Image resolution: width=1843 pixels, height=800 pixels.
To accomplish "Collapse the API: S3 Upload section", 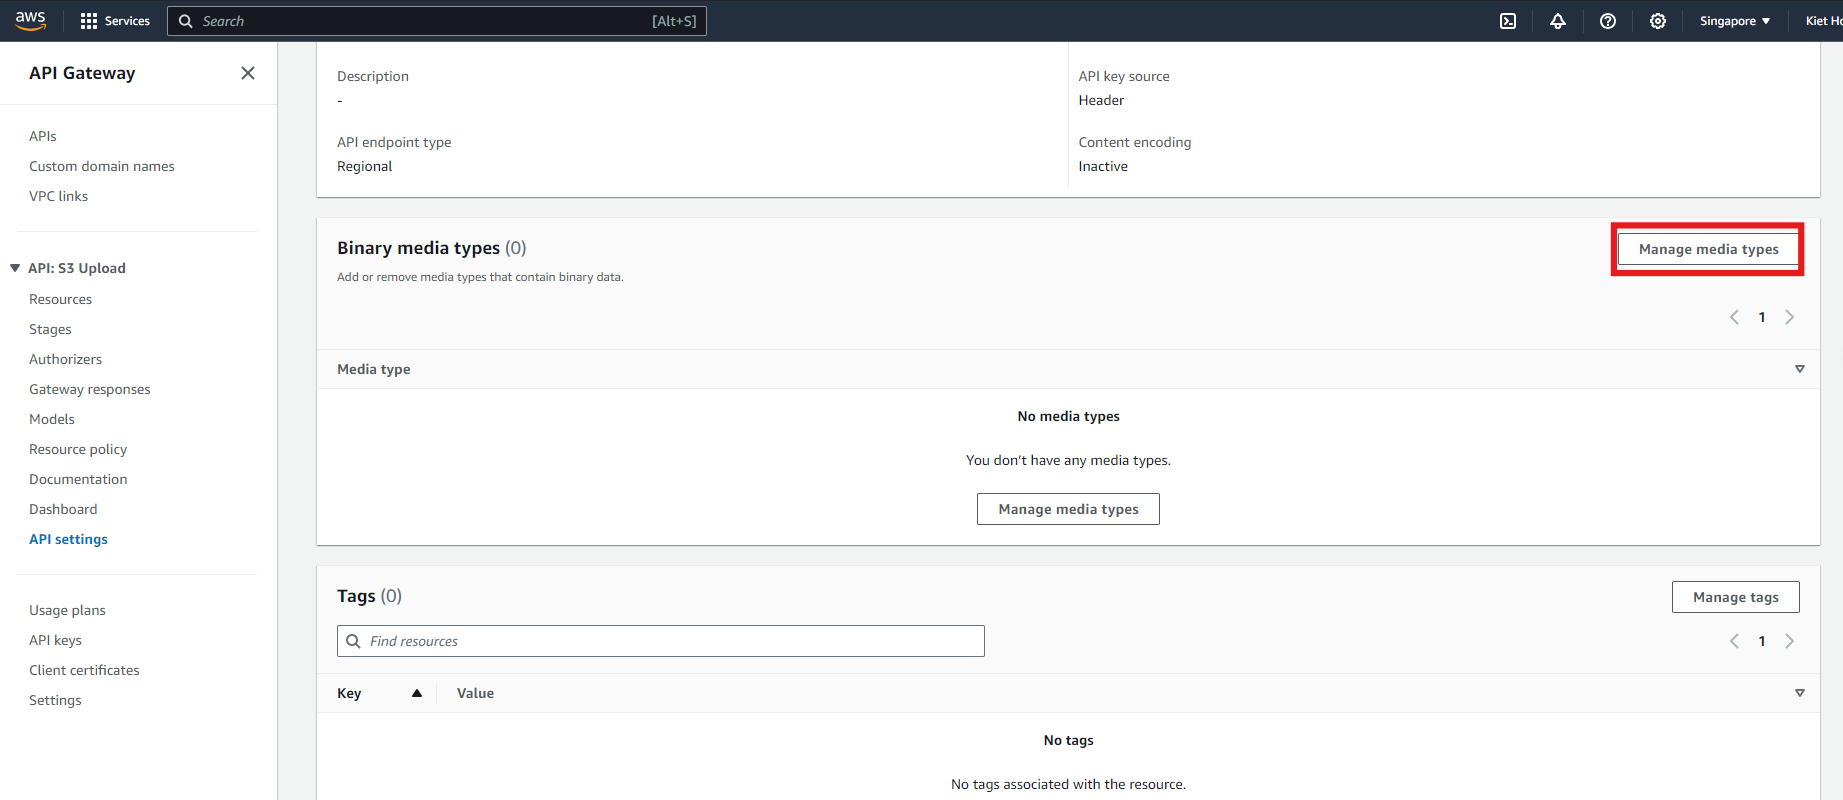I will [15, 268].
